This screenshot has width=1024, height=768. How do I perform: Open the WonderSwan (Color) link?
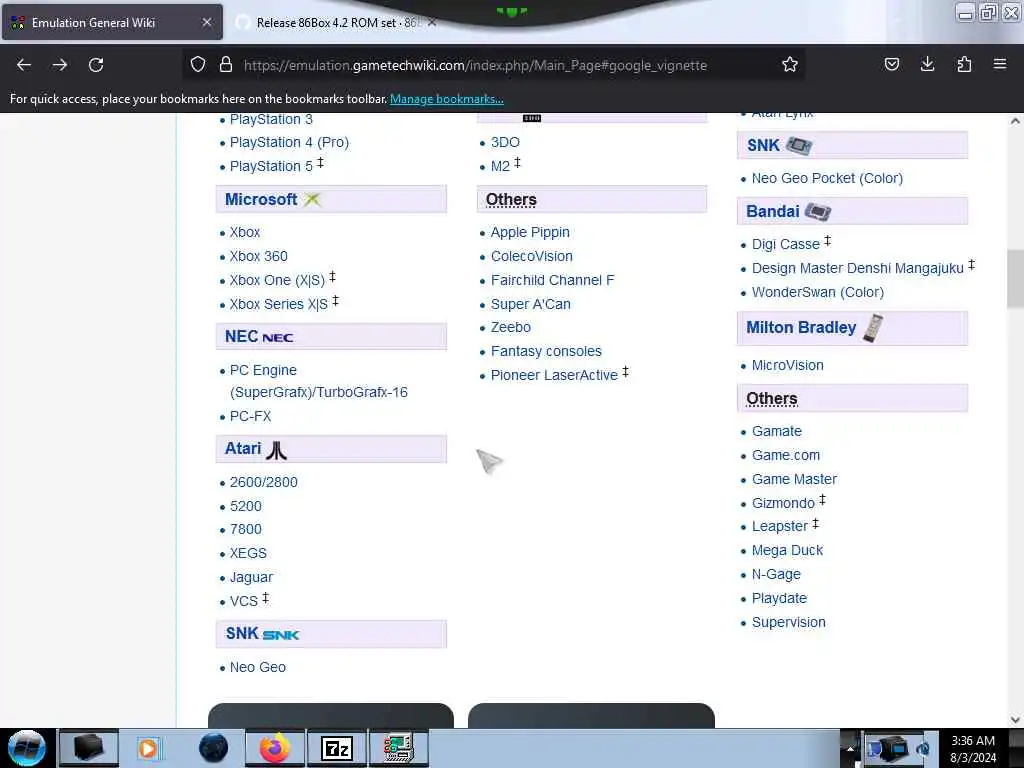pos(818,292)
